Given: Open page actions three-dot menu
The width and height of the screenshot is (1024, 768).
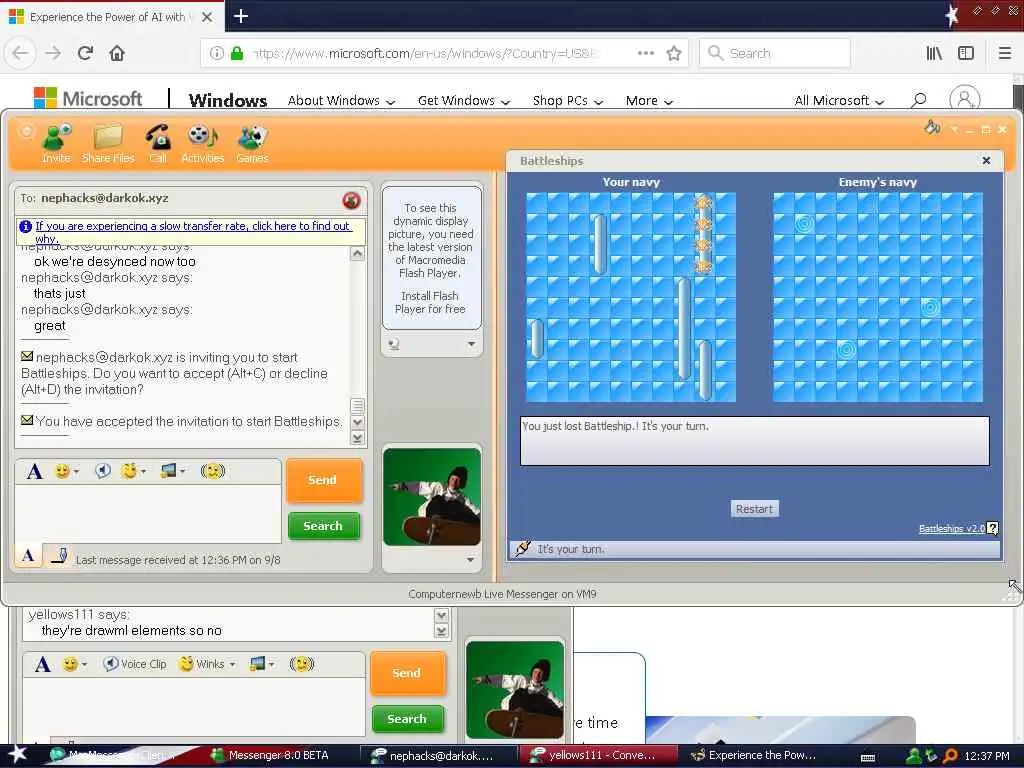Looking at the screenshot, I should [x=645, y=53].
